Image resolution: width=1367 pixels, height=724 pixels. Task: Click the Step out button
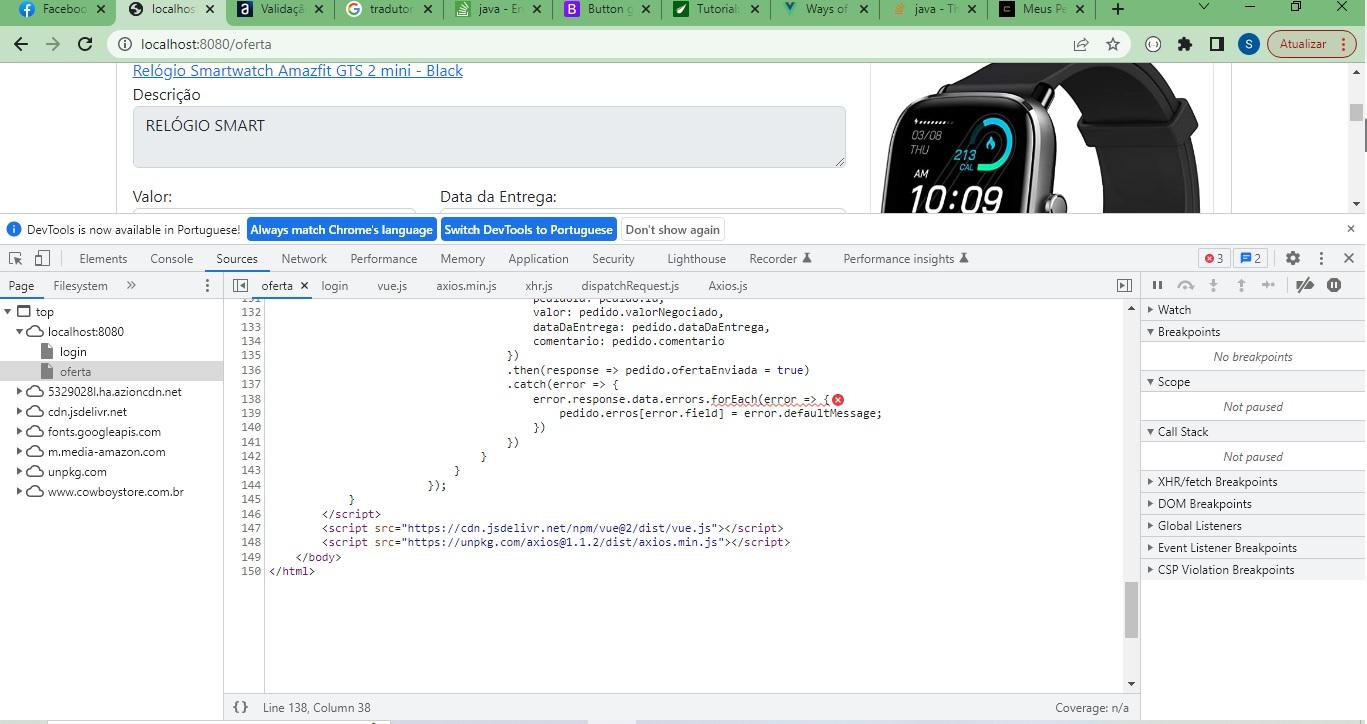tap(1241, 285)
